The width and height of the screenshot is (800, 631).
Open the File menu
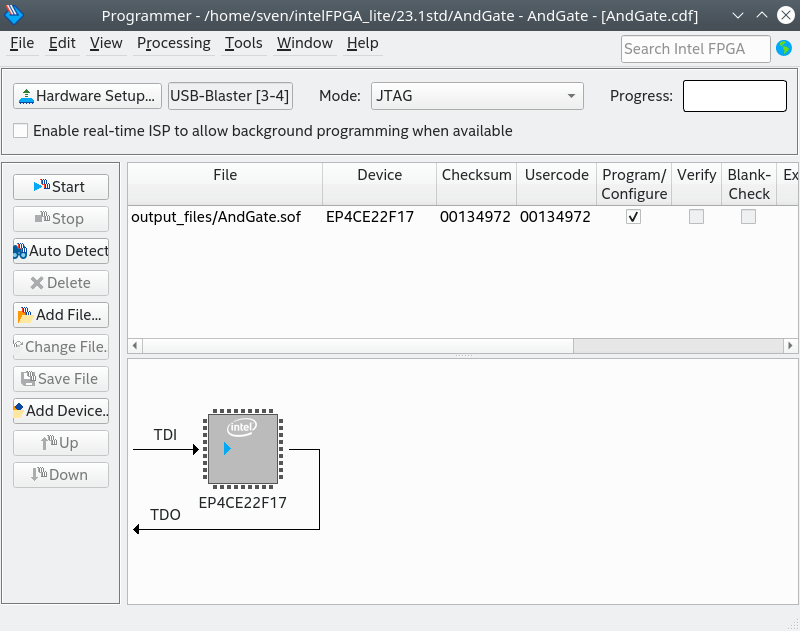(x=22, y=43)
